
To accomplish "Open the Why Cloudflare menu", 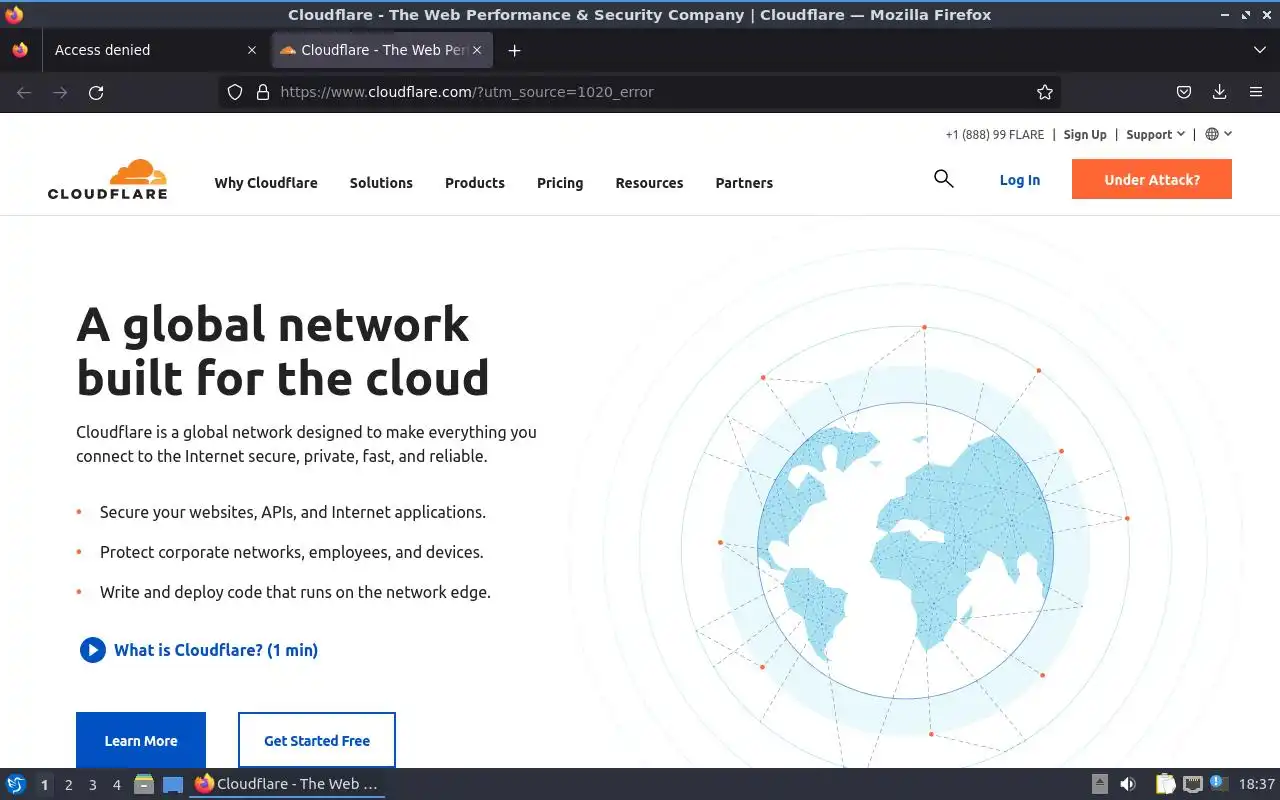I will pyautogui.click(x=266, y=183).
